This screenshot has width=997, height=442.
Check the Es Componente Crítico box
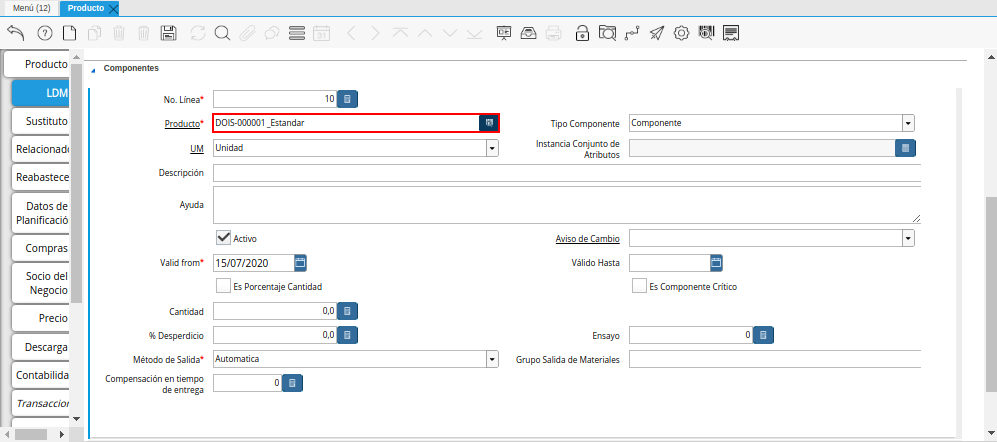click(639, 286)
